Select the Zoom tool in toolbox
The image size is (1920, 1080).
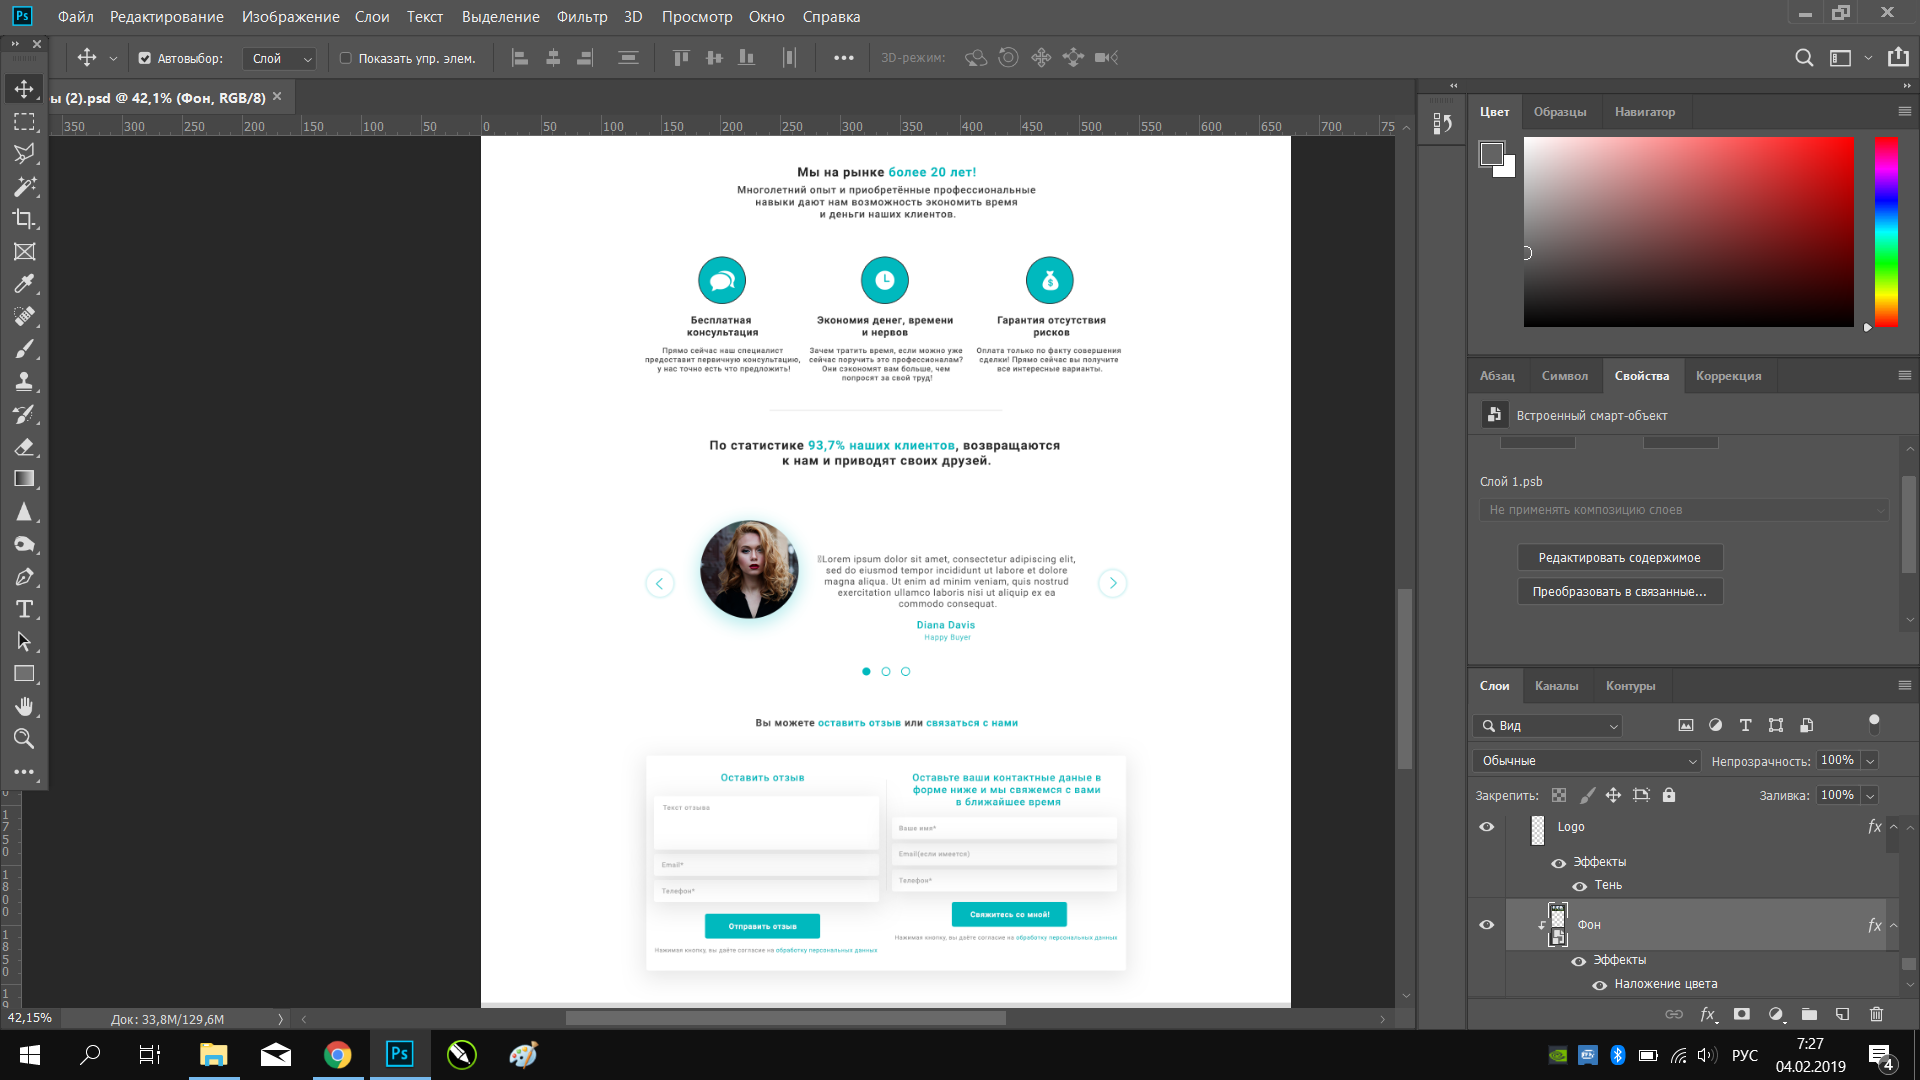24,739
